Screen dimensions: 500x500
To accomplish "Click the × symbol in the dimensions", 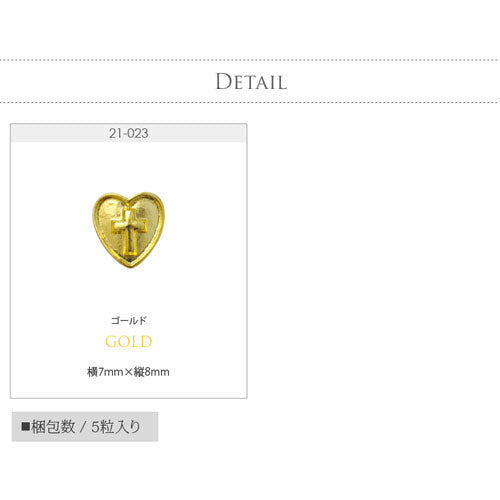I will coord(129,372).
